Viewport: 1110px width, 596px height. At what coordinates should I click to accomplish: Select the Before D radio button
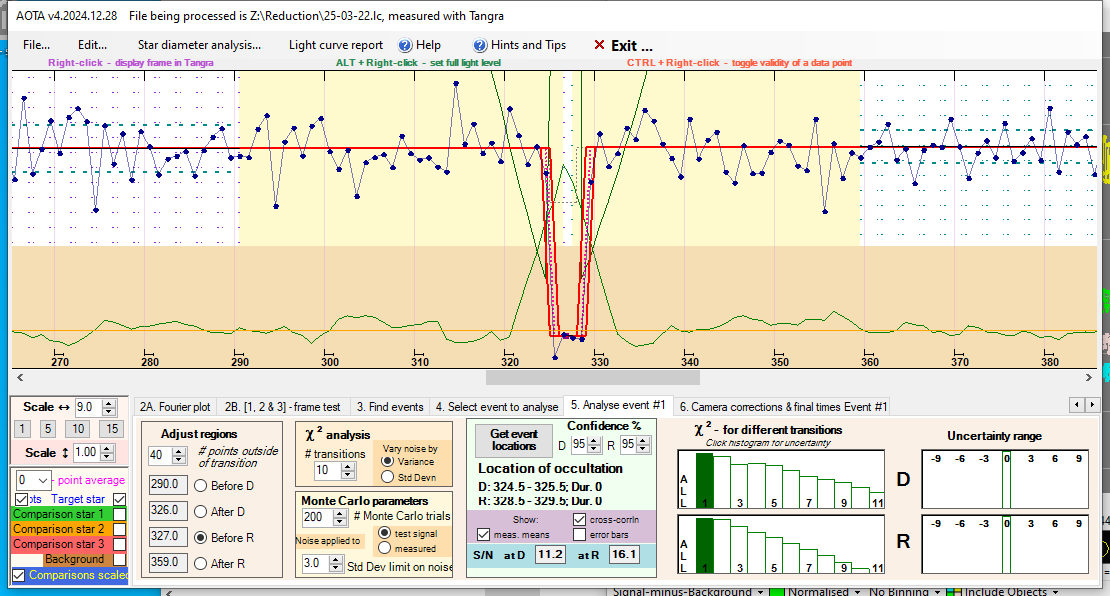200,486
